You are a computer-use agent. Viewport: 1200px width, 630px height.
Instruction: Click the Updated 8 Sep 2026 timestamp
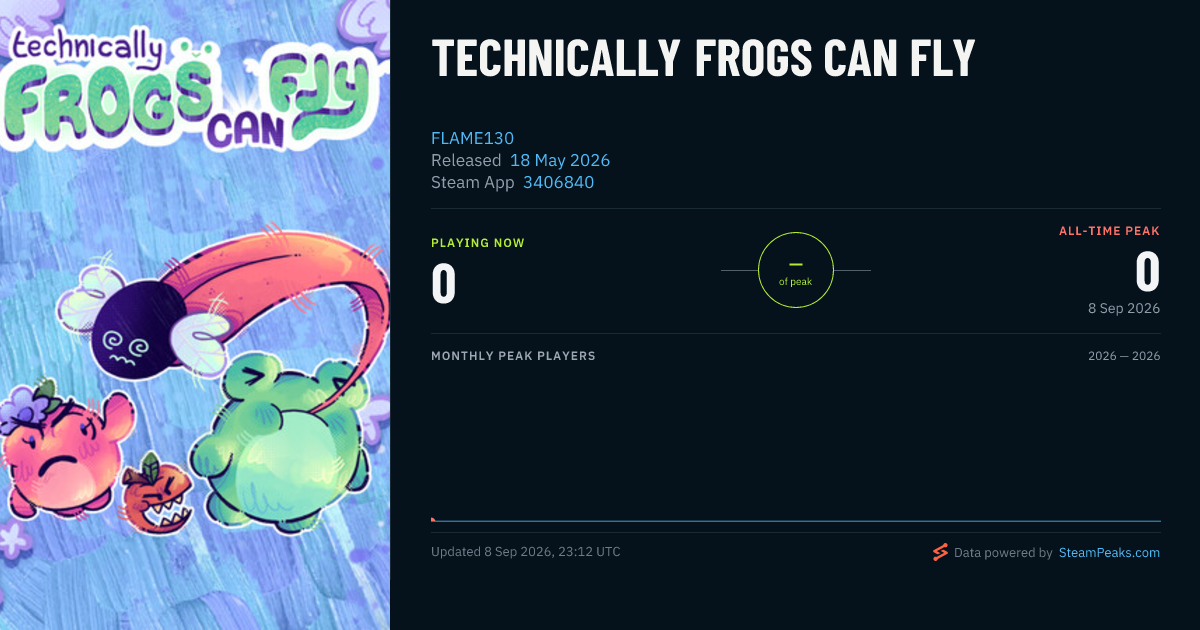point(526,552)
